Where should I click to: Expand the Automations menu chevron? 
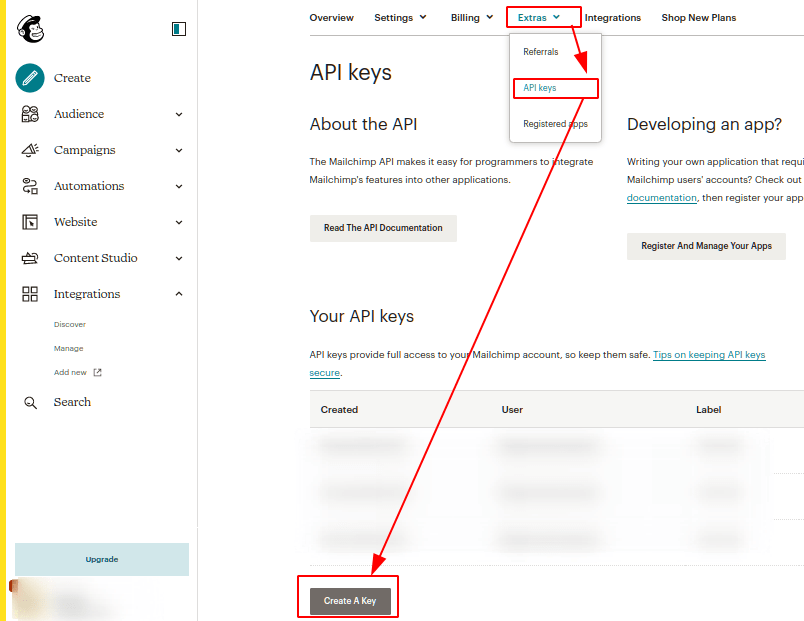[179, 186]
